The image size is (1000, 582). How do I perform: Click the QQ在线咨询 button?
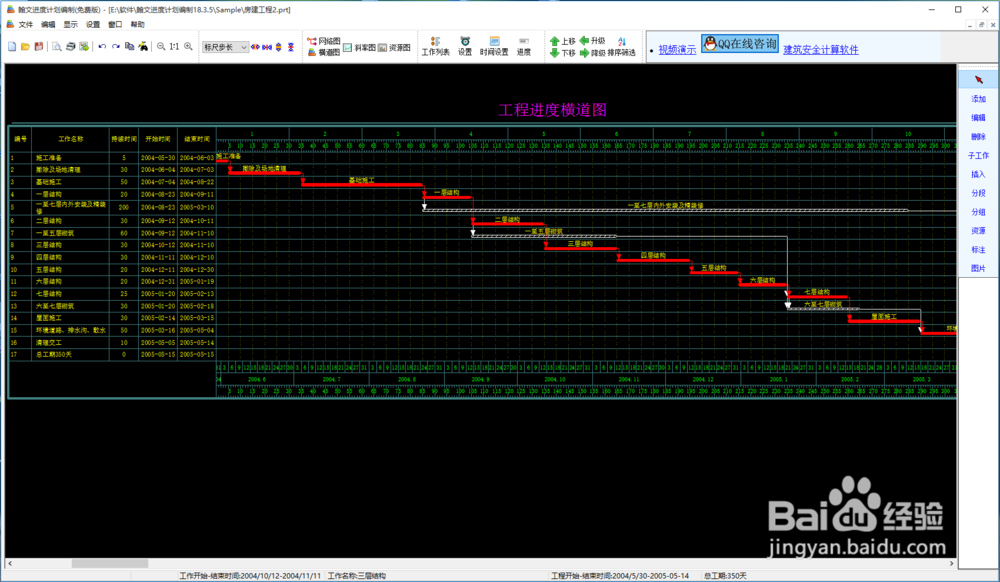[x=740, y=44]
